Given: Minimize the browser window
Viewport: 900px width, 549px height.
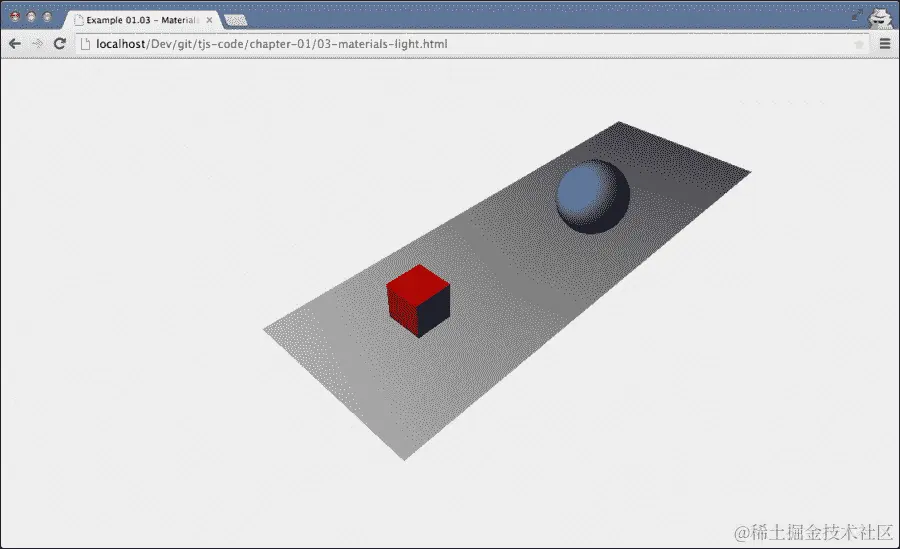Looking at the screenshot, I should (31, 17).
